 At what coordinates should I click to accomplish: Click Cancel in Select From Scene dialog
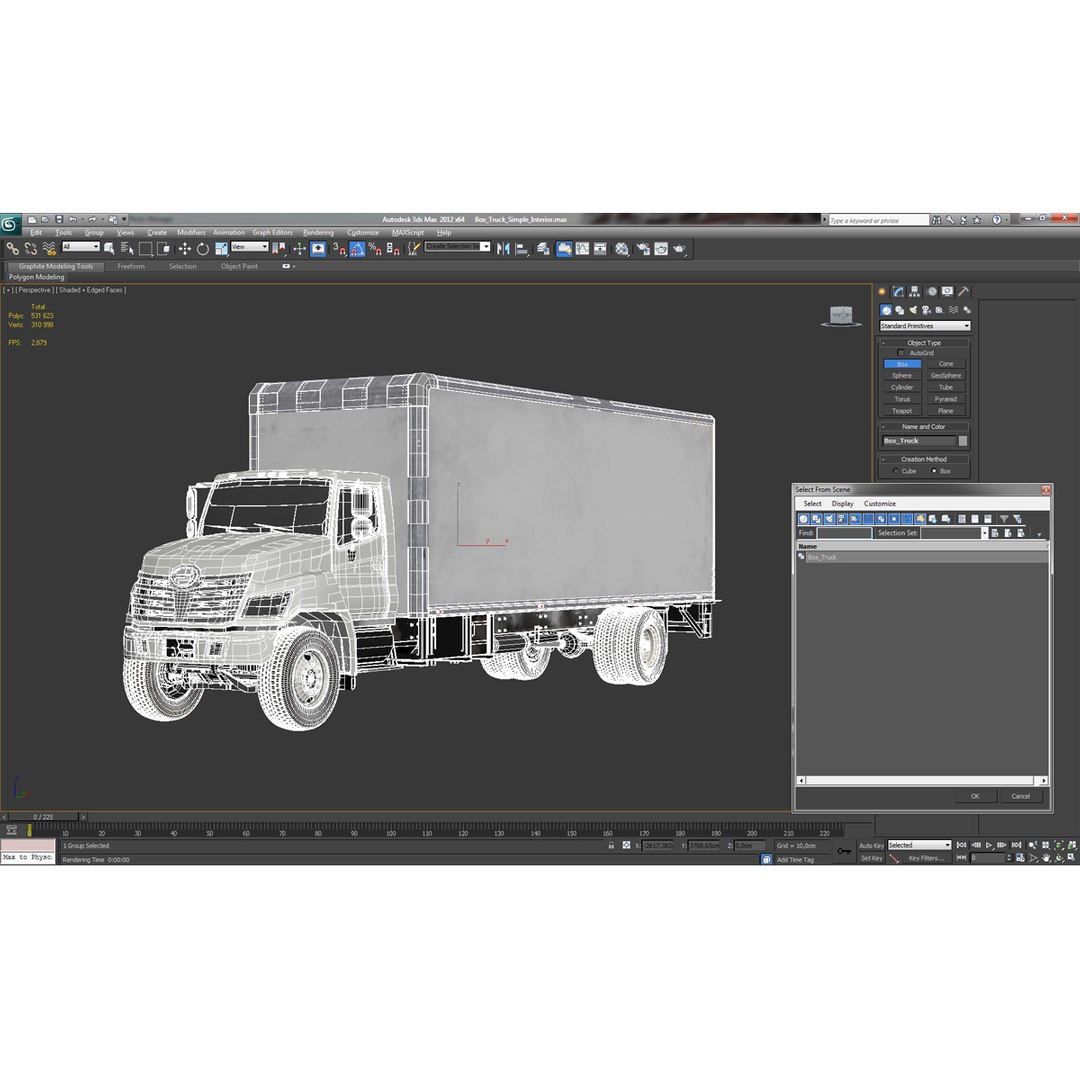(x=1021, y=796)
